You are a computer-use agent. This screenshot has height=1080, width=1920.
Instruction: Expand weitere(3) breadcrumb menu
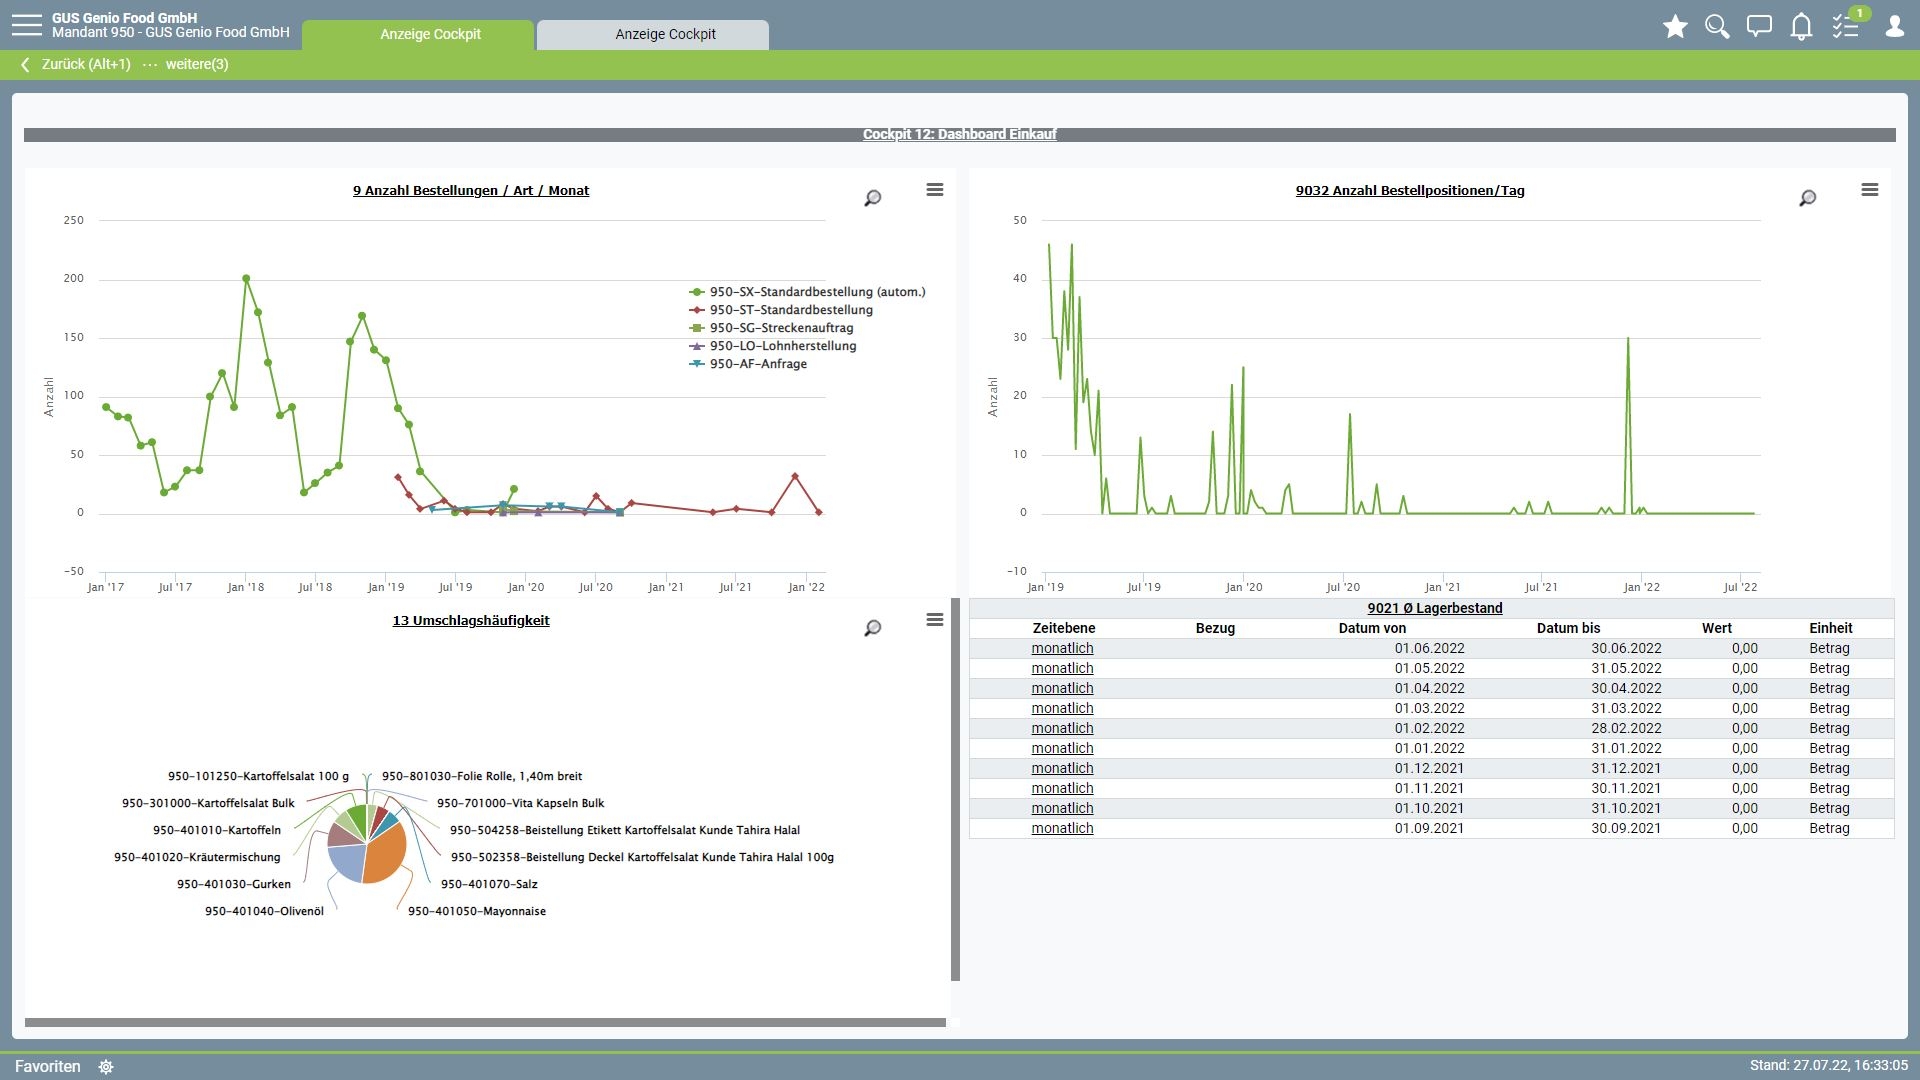pyautogui.click(x=196, y=64)
